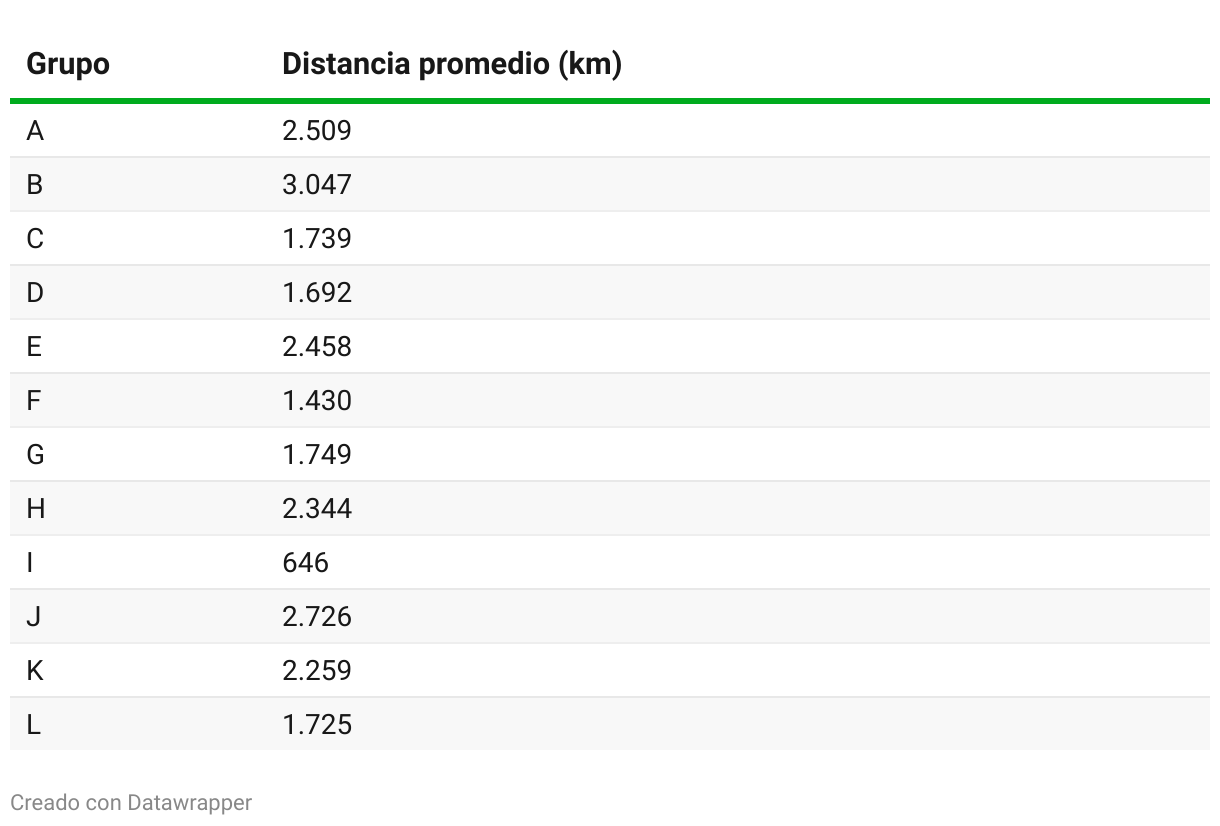This screenshot has height=826, width=1220.
Task: Click the value 1.725 in last row
Action: click(317, 725)
